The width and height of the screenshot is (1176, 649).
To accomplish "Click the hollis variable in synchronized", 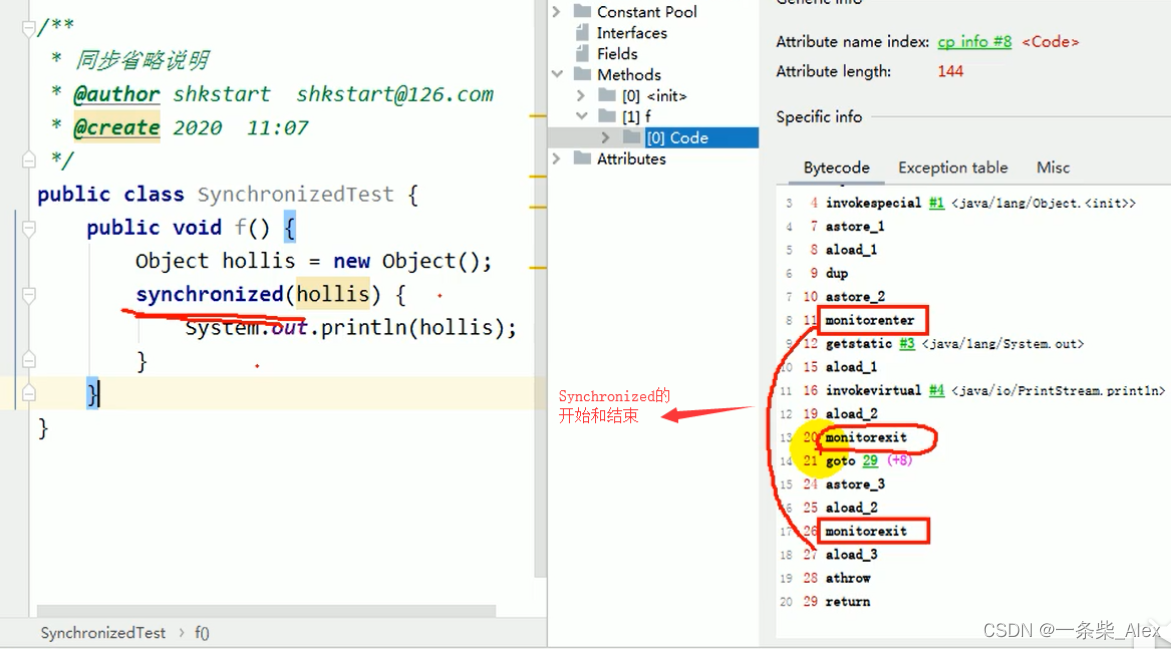I will click(333, 293).
